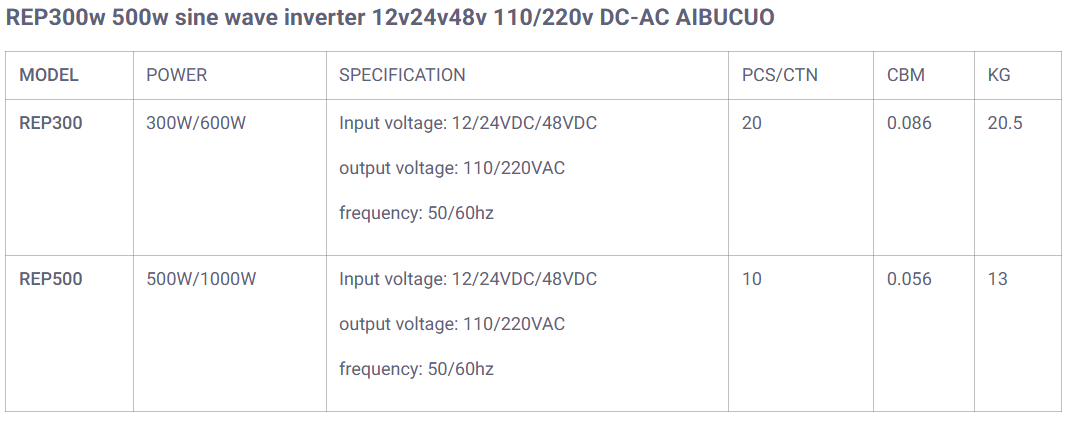This screenshot has height=425, width=1074.
Task: Select the 10 pieces per carton value
Action: (752, 280)
